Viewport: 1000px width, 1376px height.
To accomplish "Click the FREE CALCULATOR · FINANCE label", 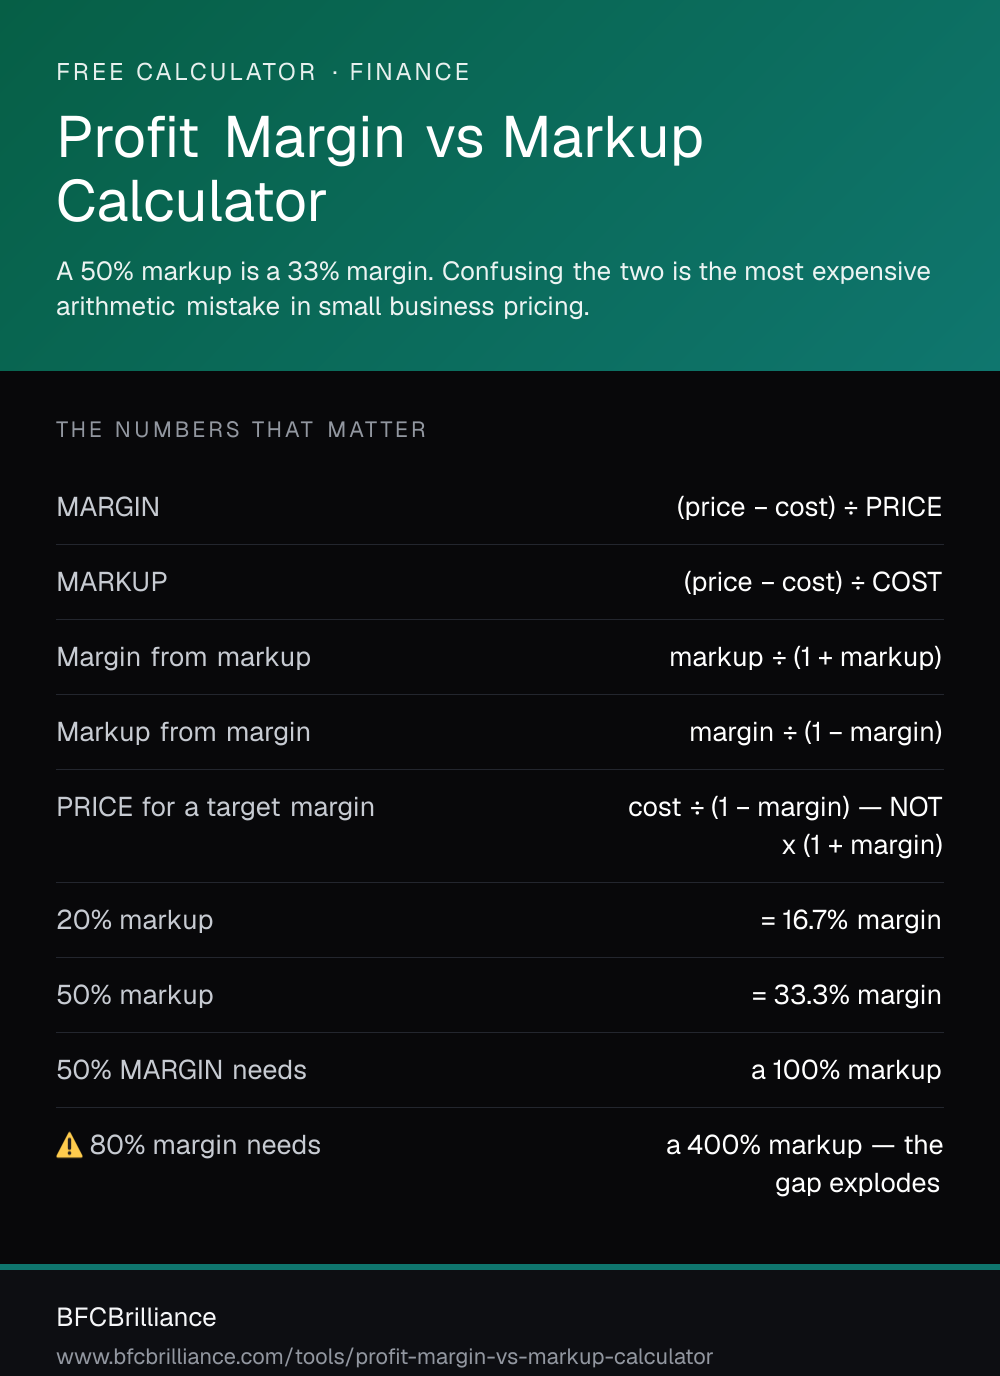I will click(x=263, y=72).
